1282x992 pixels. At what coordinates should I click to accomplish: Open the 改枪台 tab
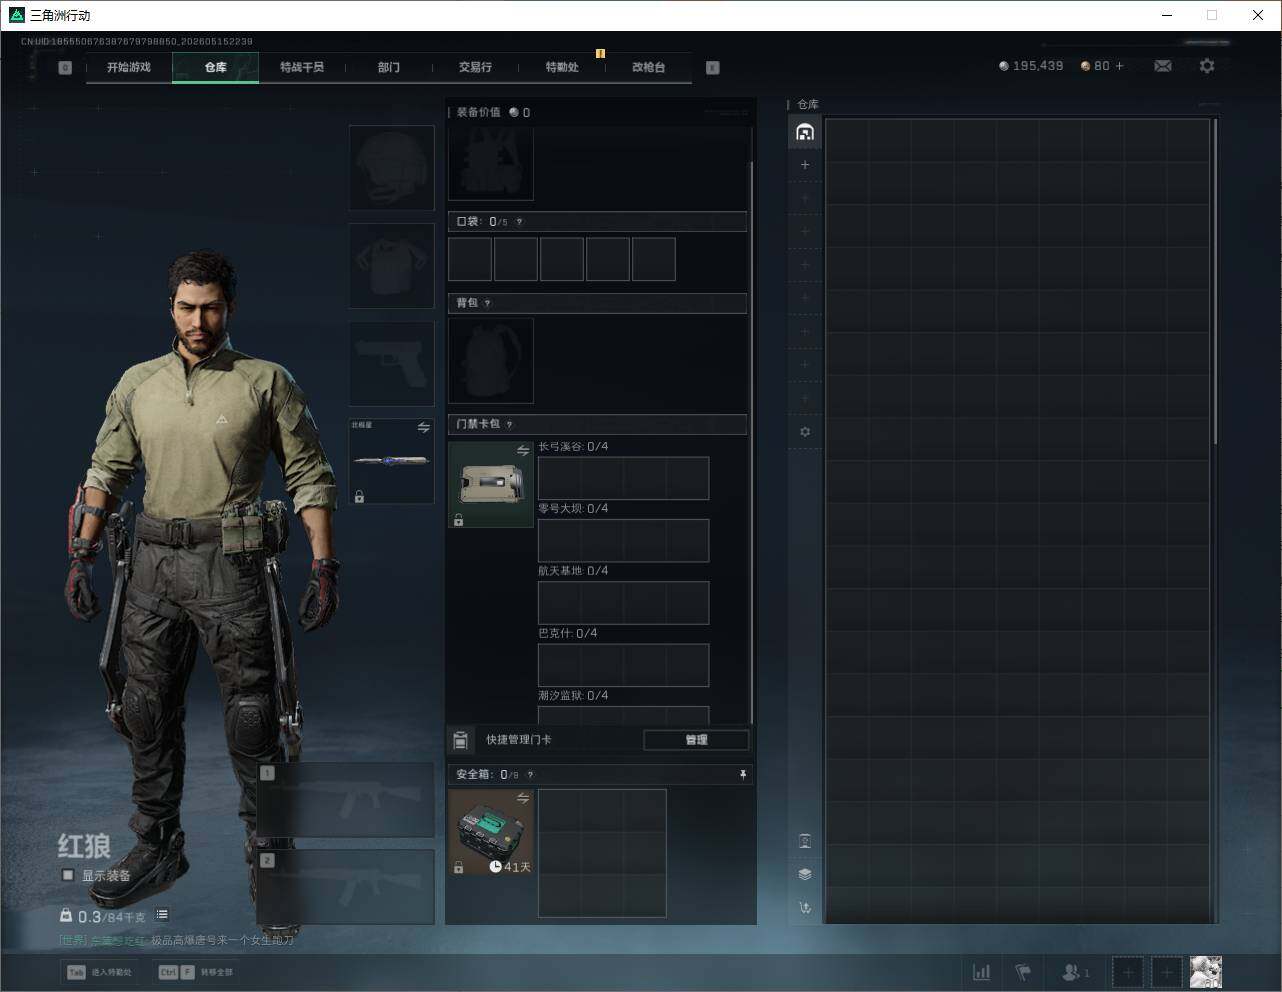pos(648,67)
